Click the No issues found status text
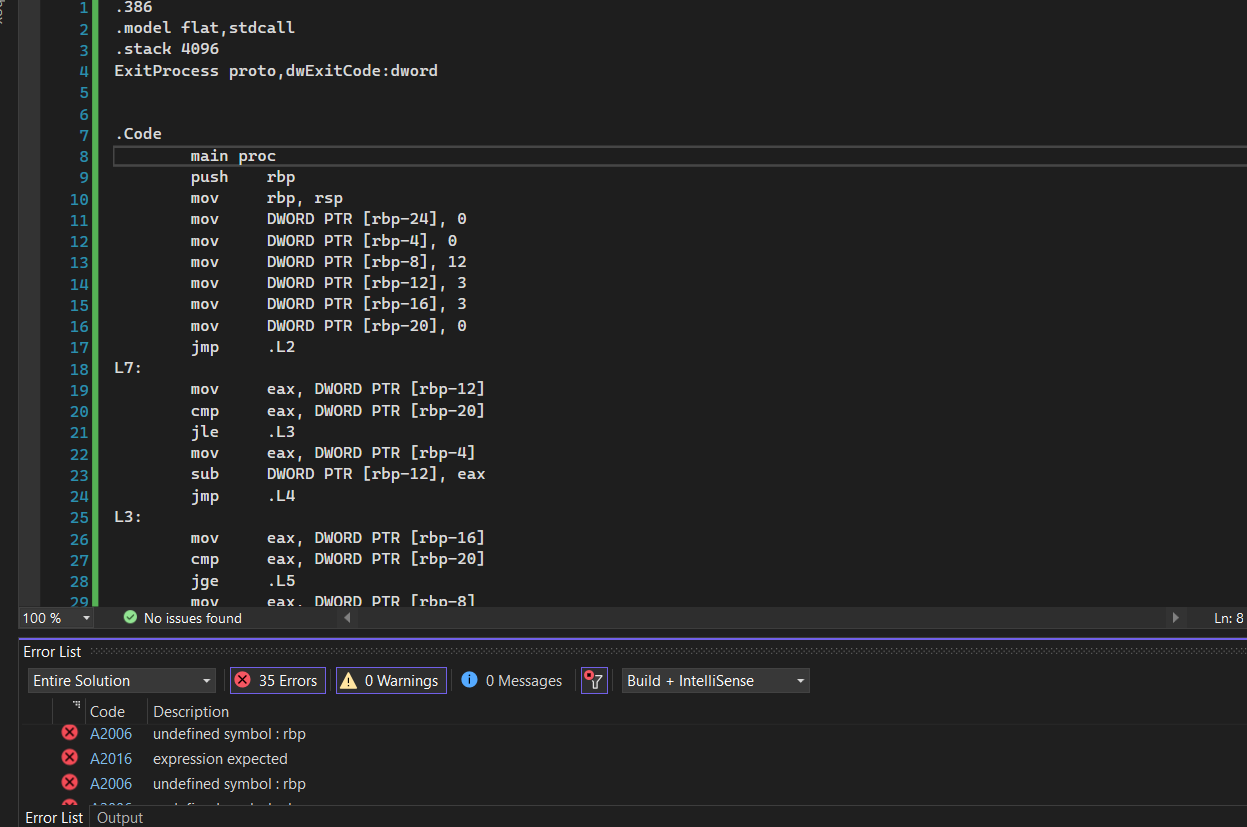The height and width of the screenshot is (827, 1247). coord(193,618)
